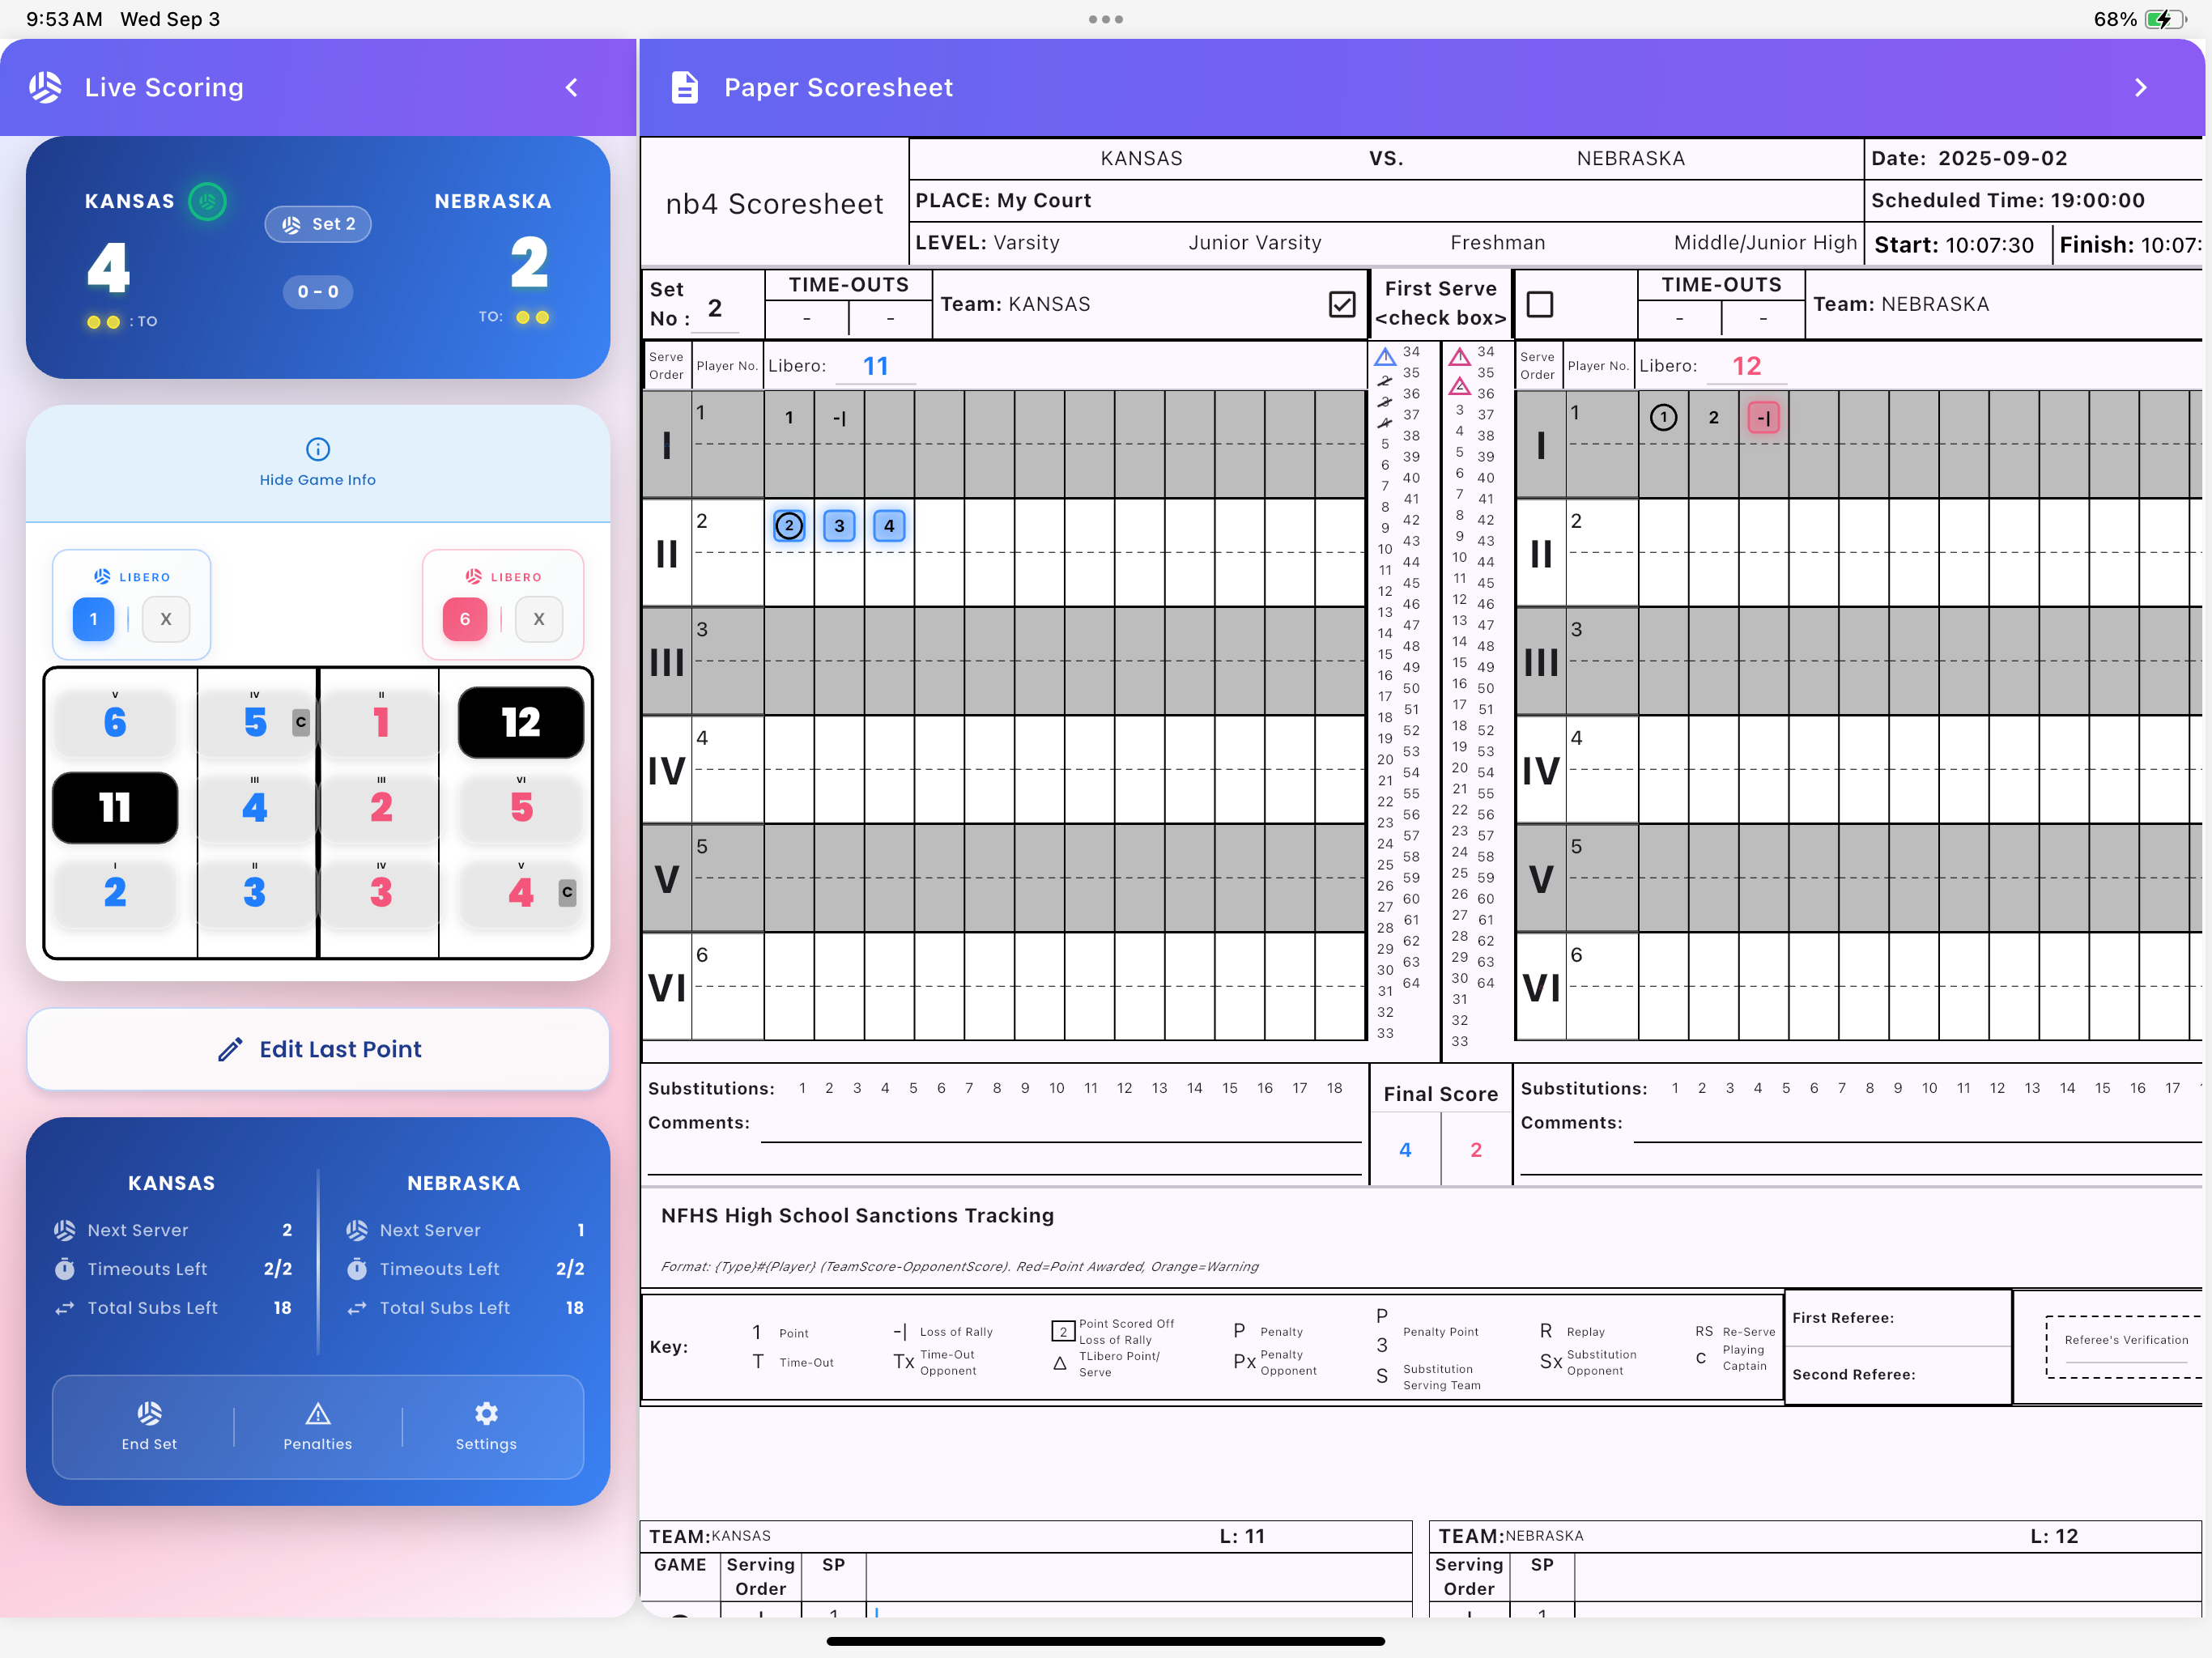Select Junior Varsity level text
The width and height of the screenshot is (2212, 1658).
click(x=1255, y=243)
